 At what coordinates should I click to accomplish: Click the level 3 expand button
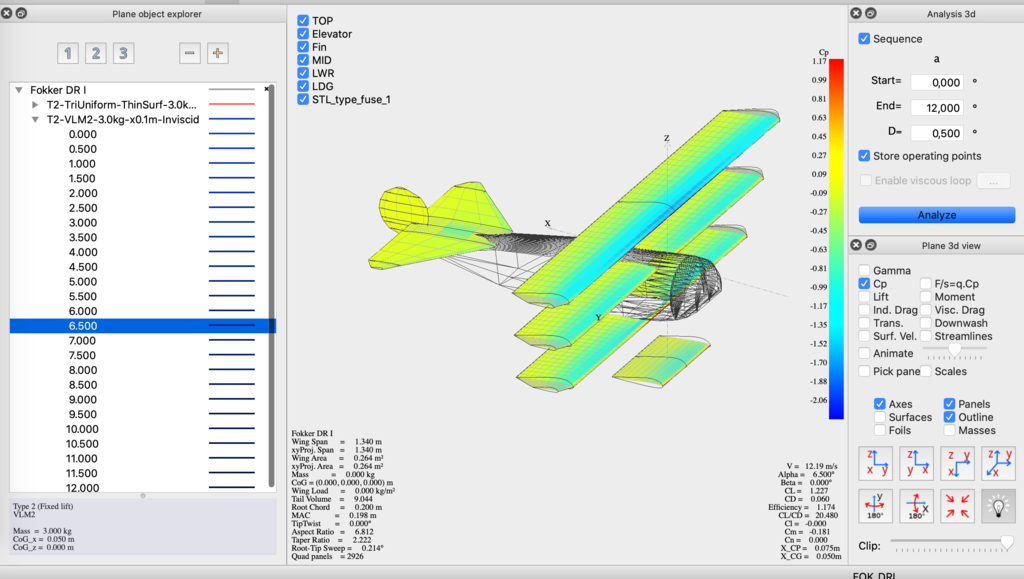click(x=122, y=53)
